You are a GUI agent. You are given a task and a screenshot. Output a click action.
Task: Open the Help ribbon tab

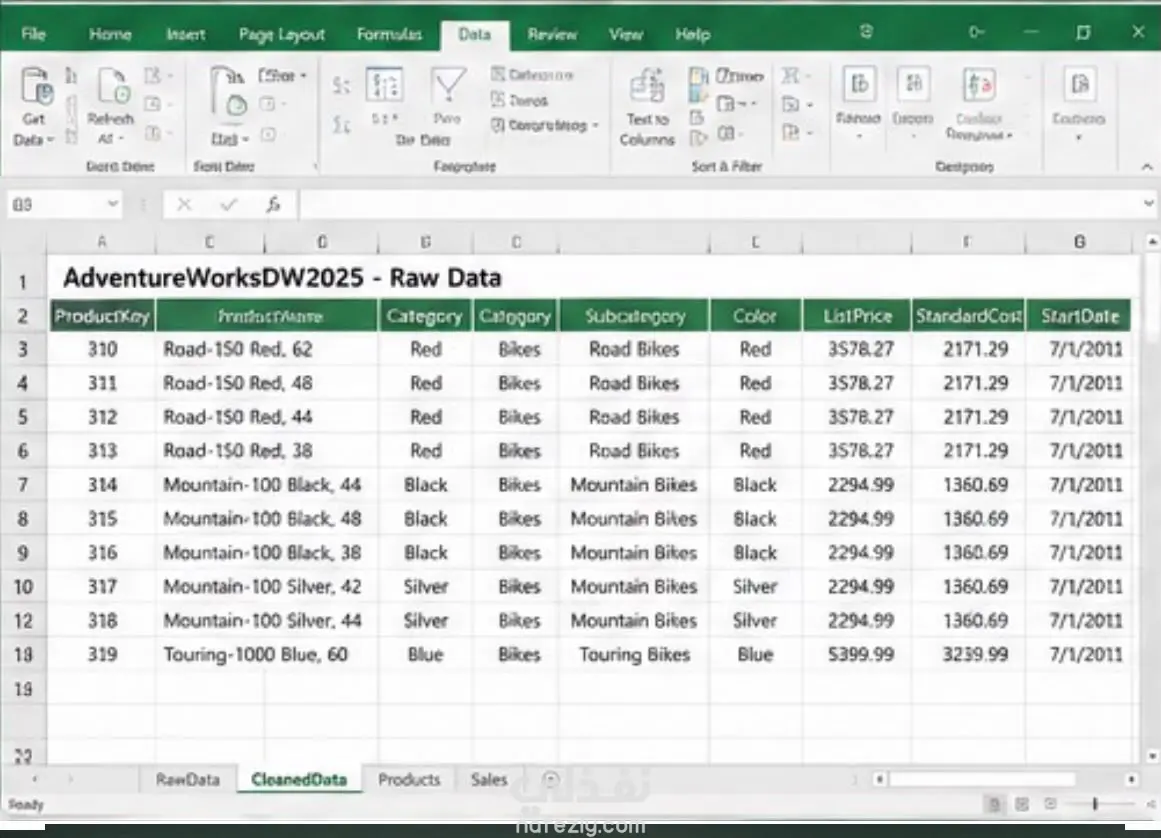[692, 34]
